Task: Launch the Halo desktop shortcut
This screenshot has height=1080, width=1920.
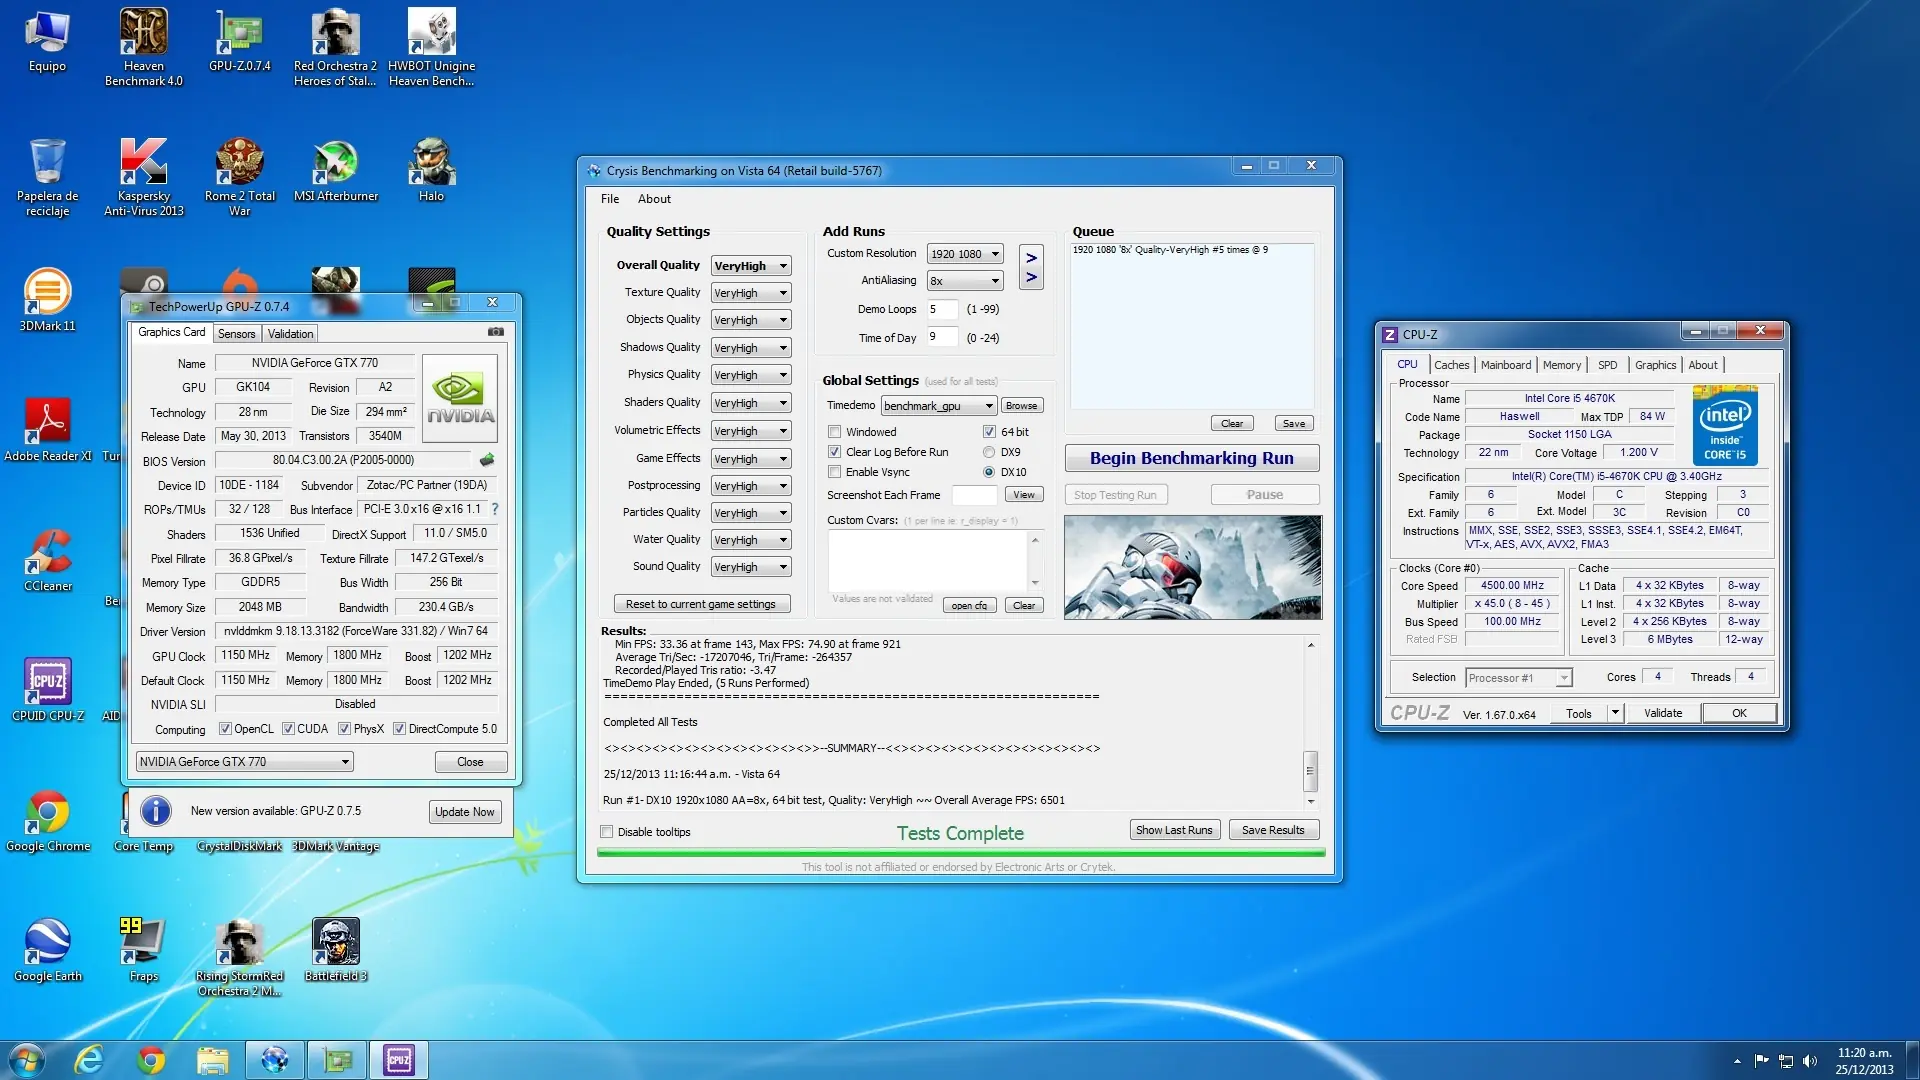Action: pyautogui.click(x=431, y=170)
